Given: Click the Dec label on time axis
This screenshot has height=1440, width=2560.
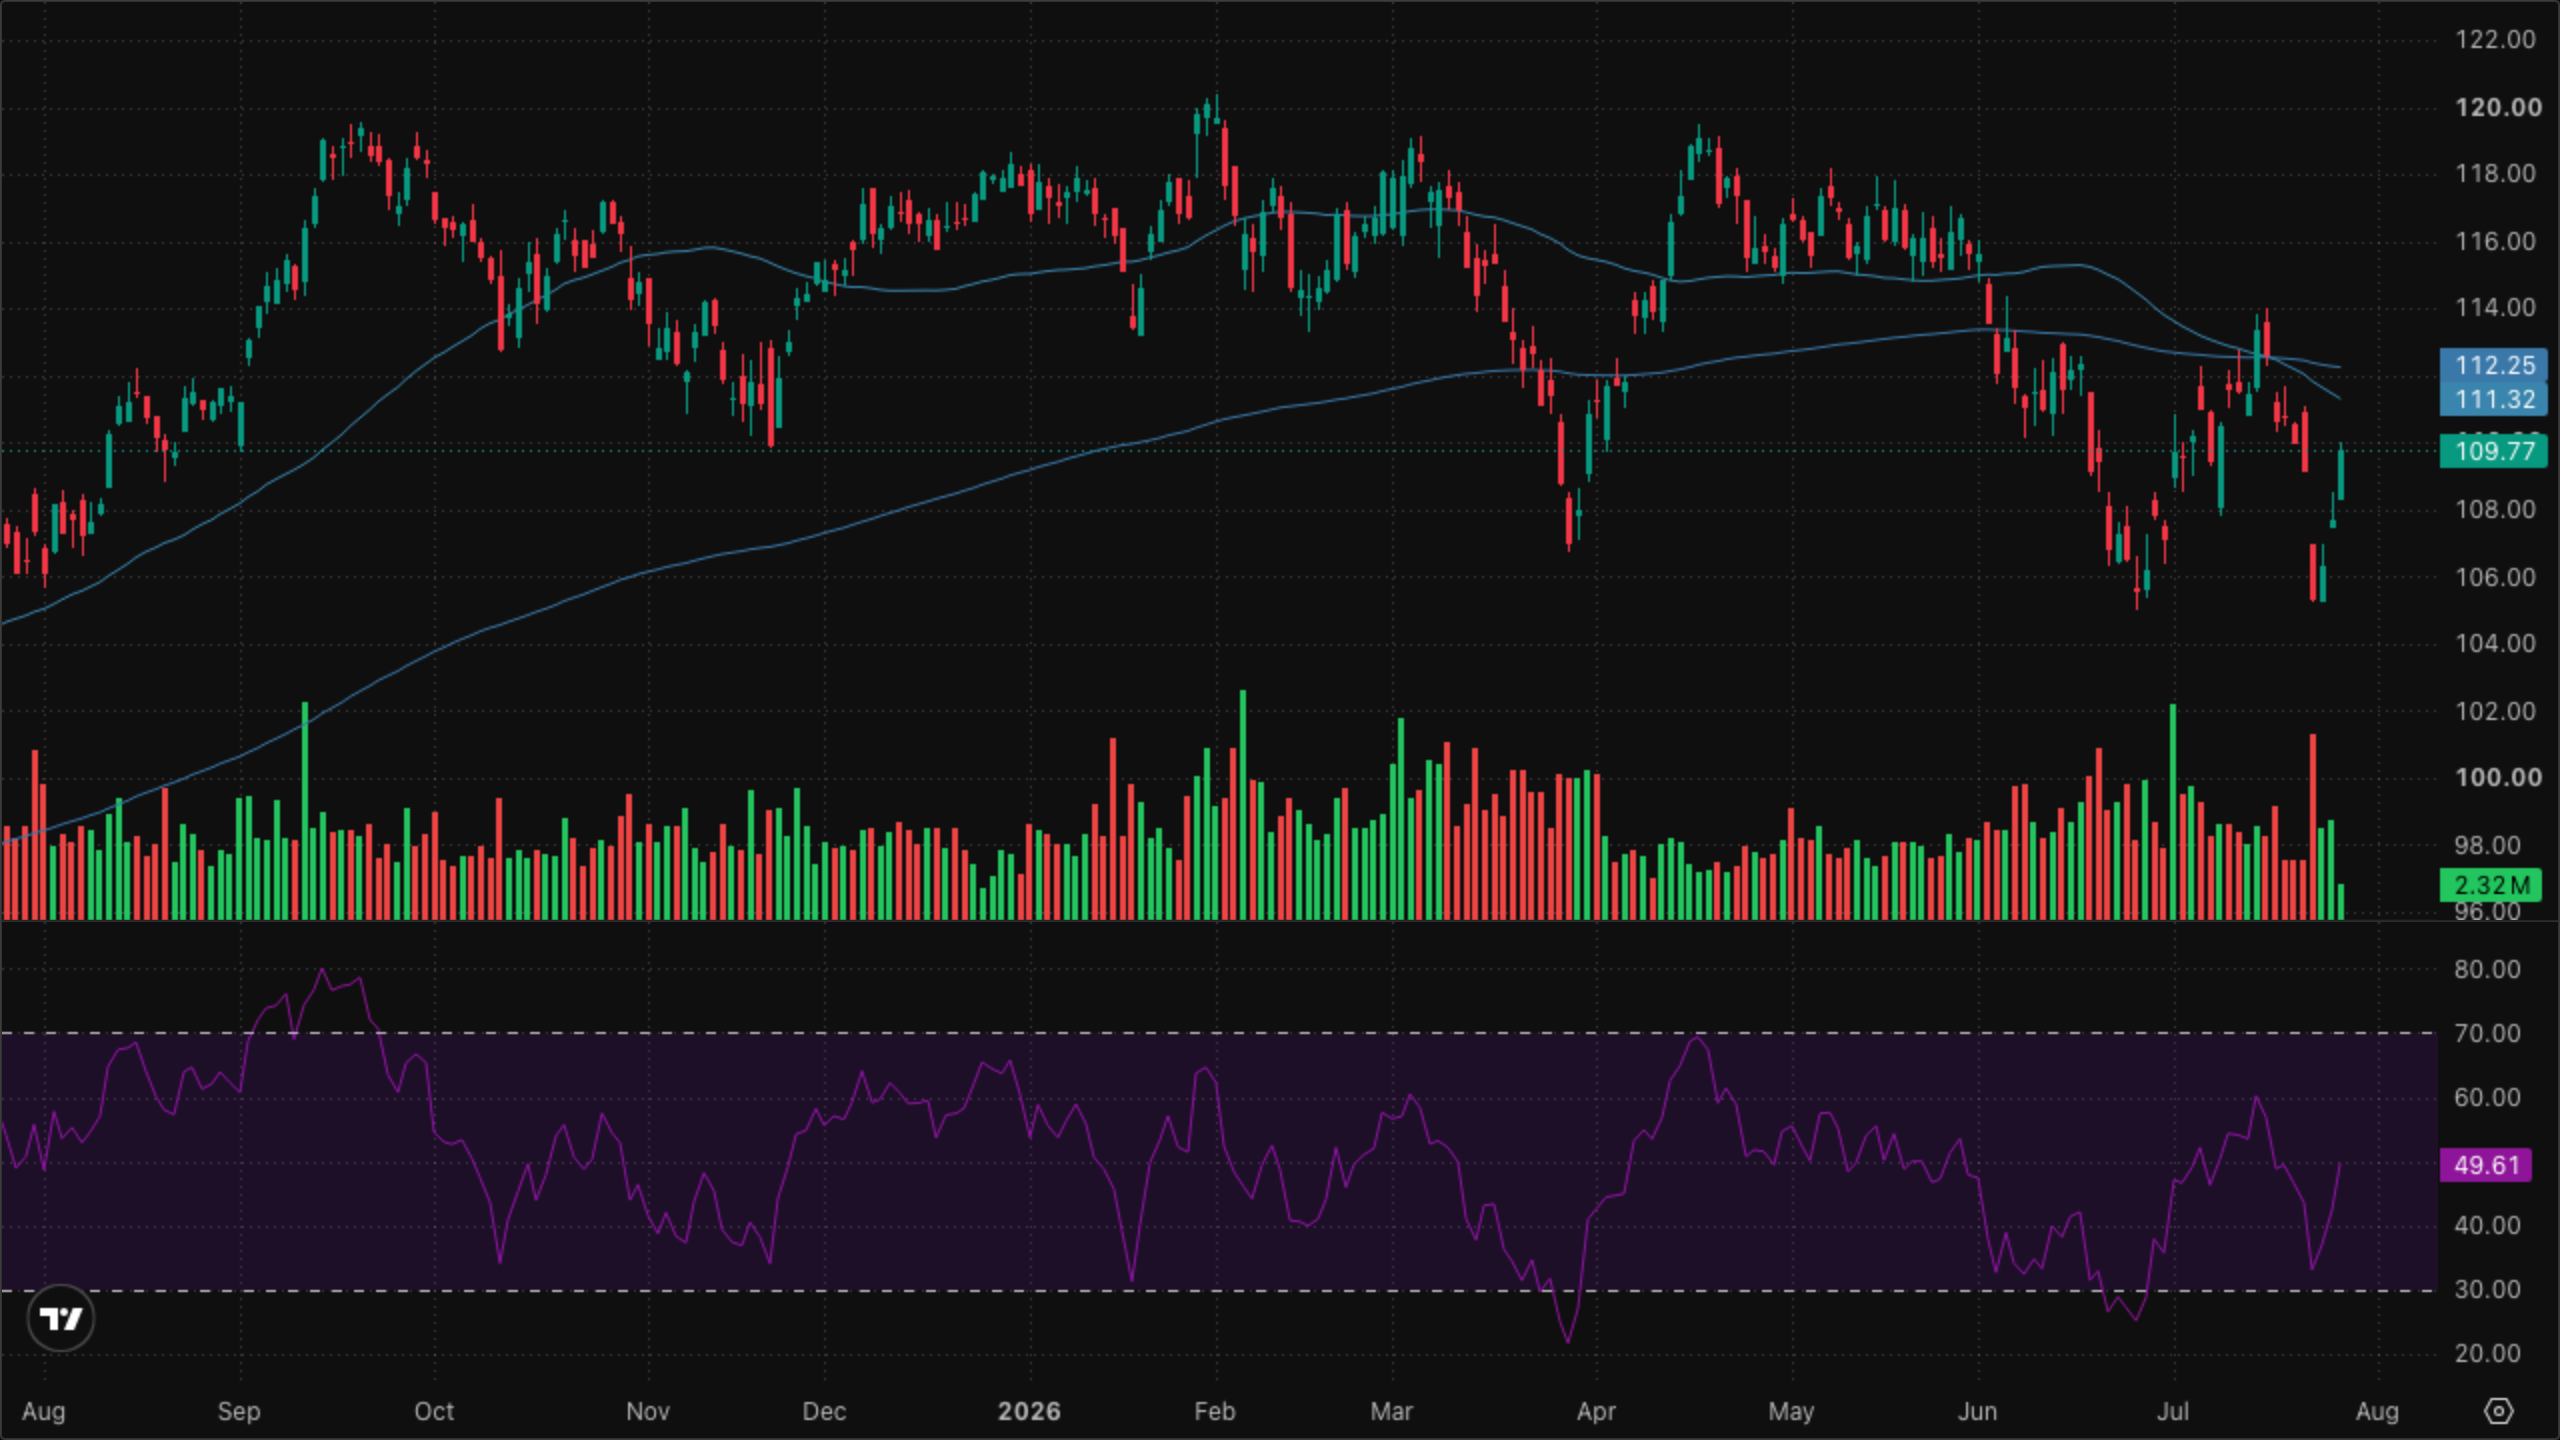Looking at the screenshot, I should click(824, 1411).
